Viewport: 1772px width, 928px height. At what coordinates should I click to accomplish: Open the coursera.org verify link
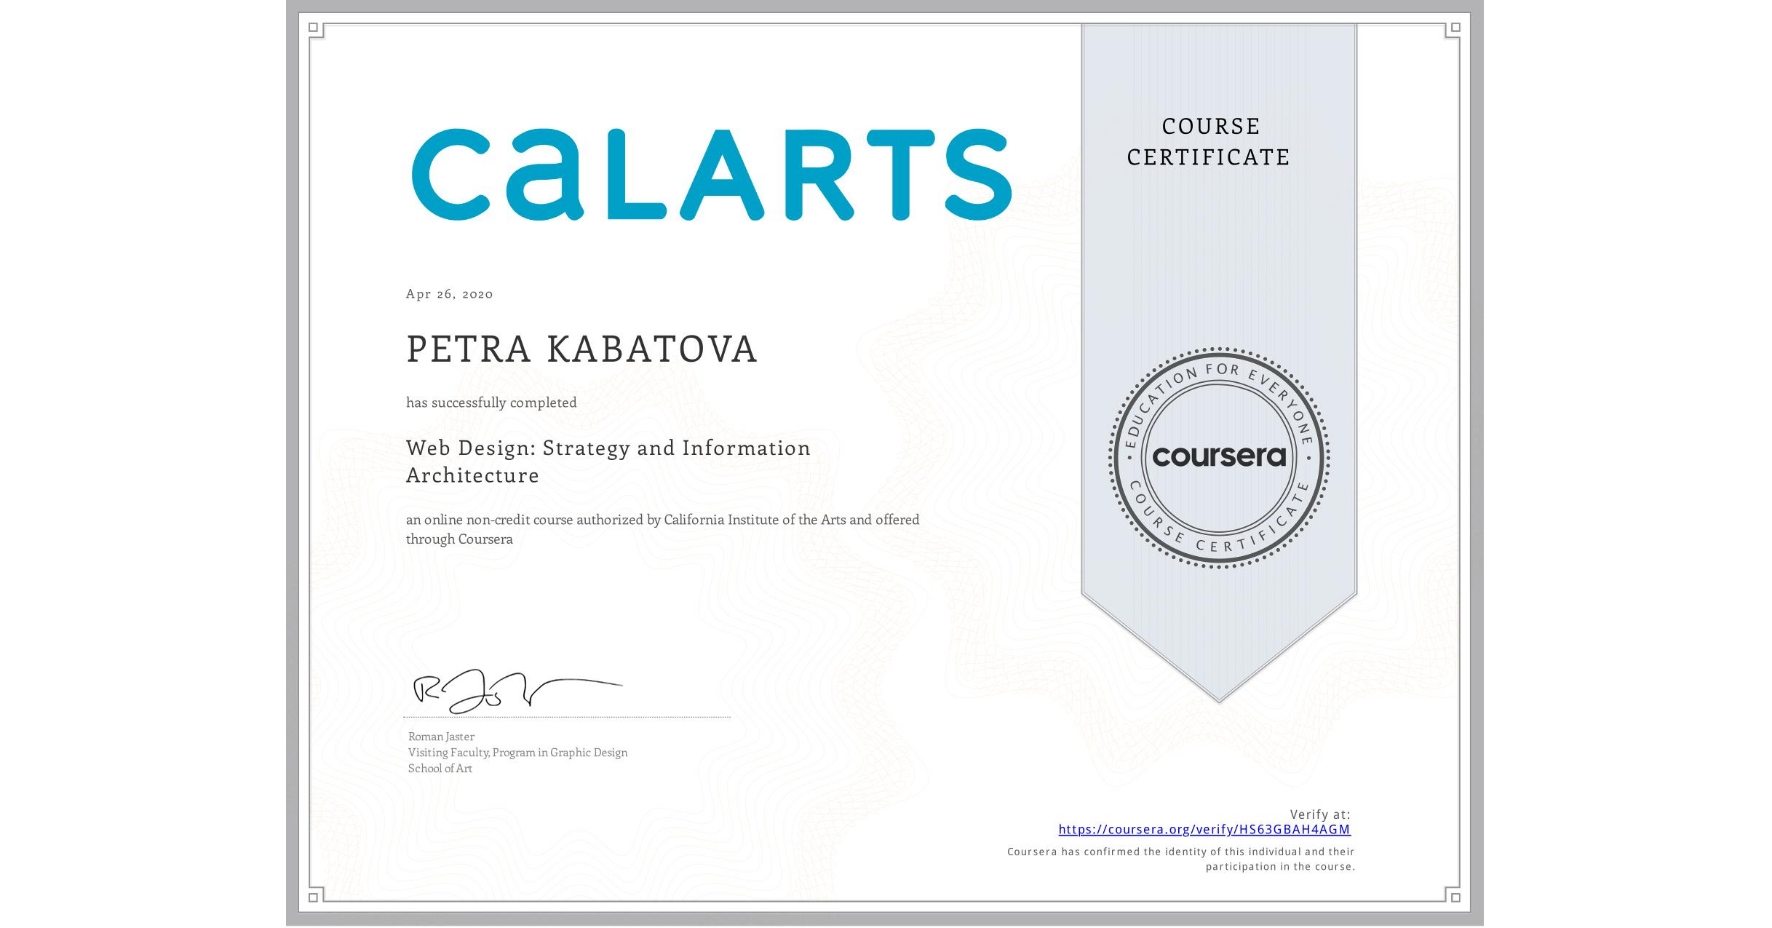click(1204, 830)
